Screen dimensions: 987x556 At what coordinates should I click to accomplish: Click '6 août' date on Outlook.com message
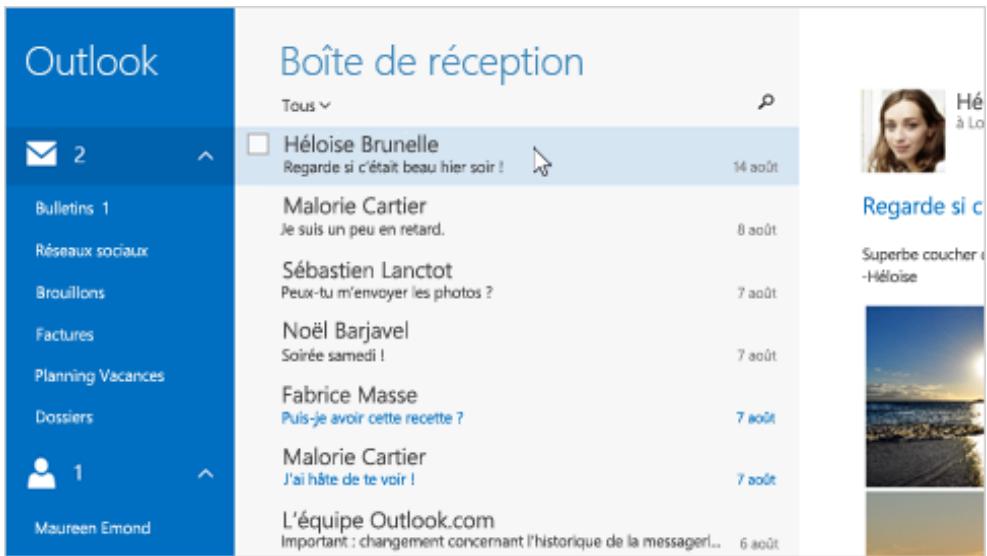[759, 543]
